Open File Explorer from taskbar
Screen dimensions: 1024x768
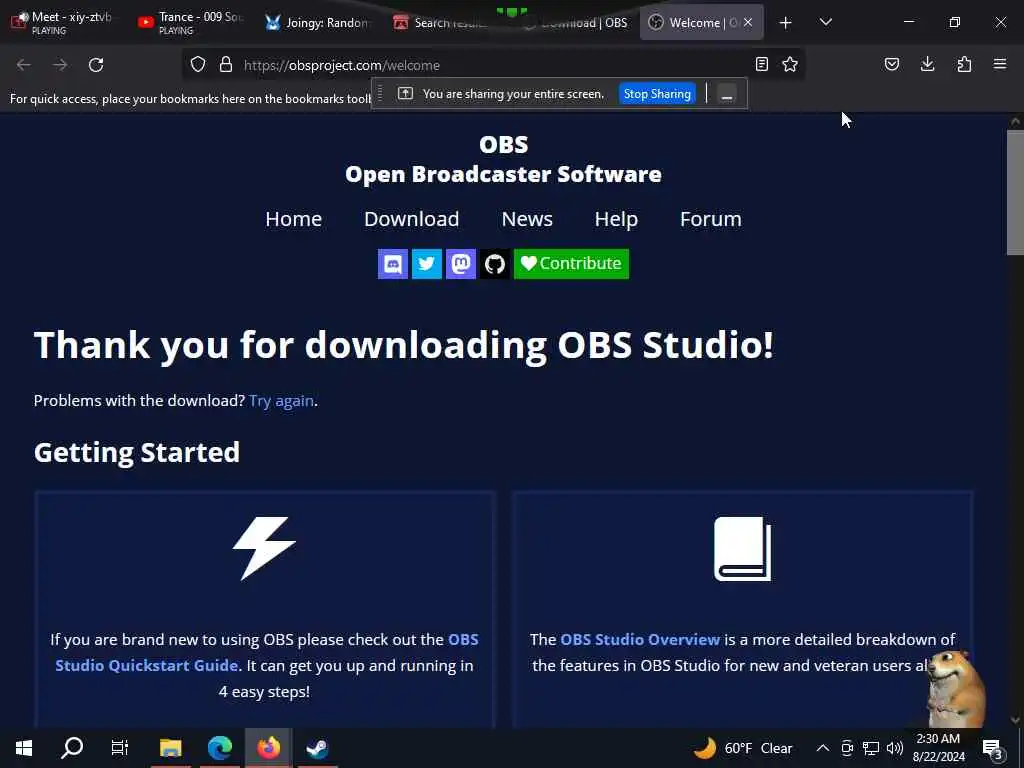point(170,748)
